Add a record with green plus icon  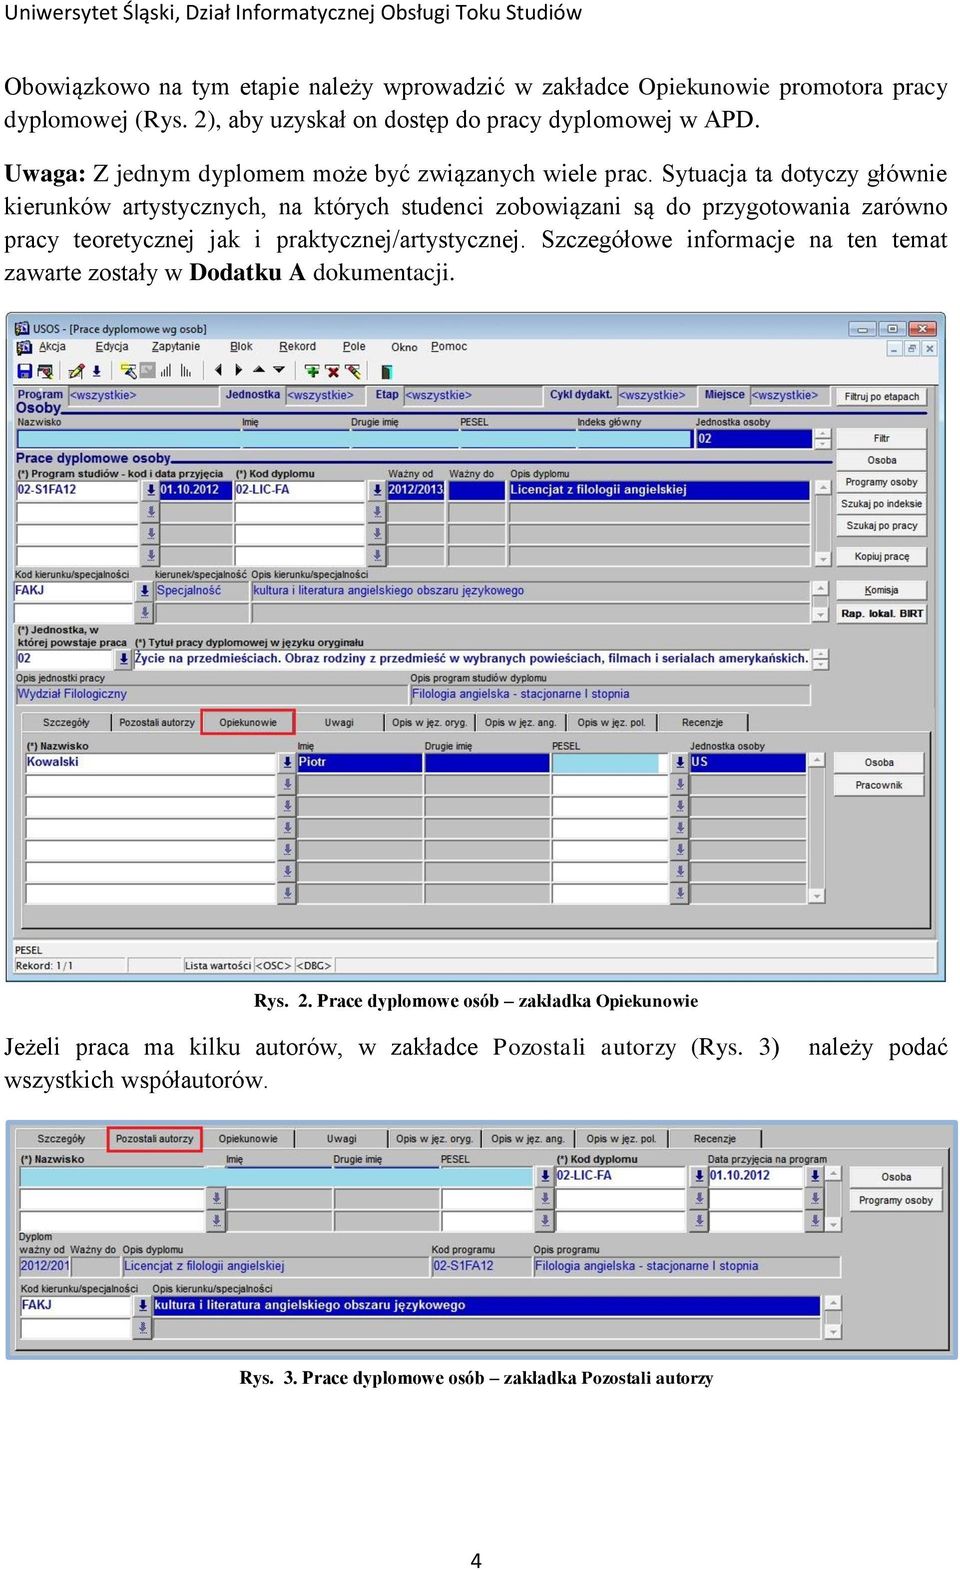(x=312, y=371)
